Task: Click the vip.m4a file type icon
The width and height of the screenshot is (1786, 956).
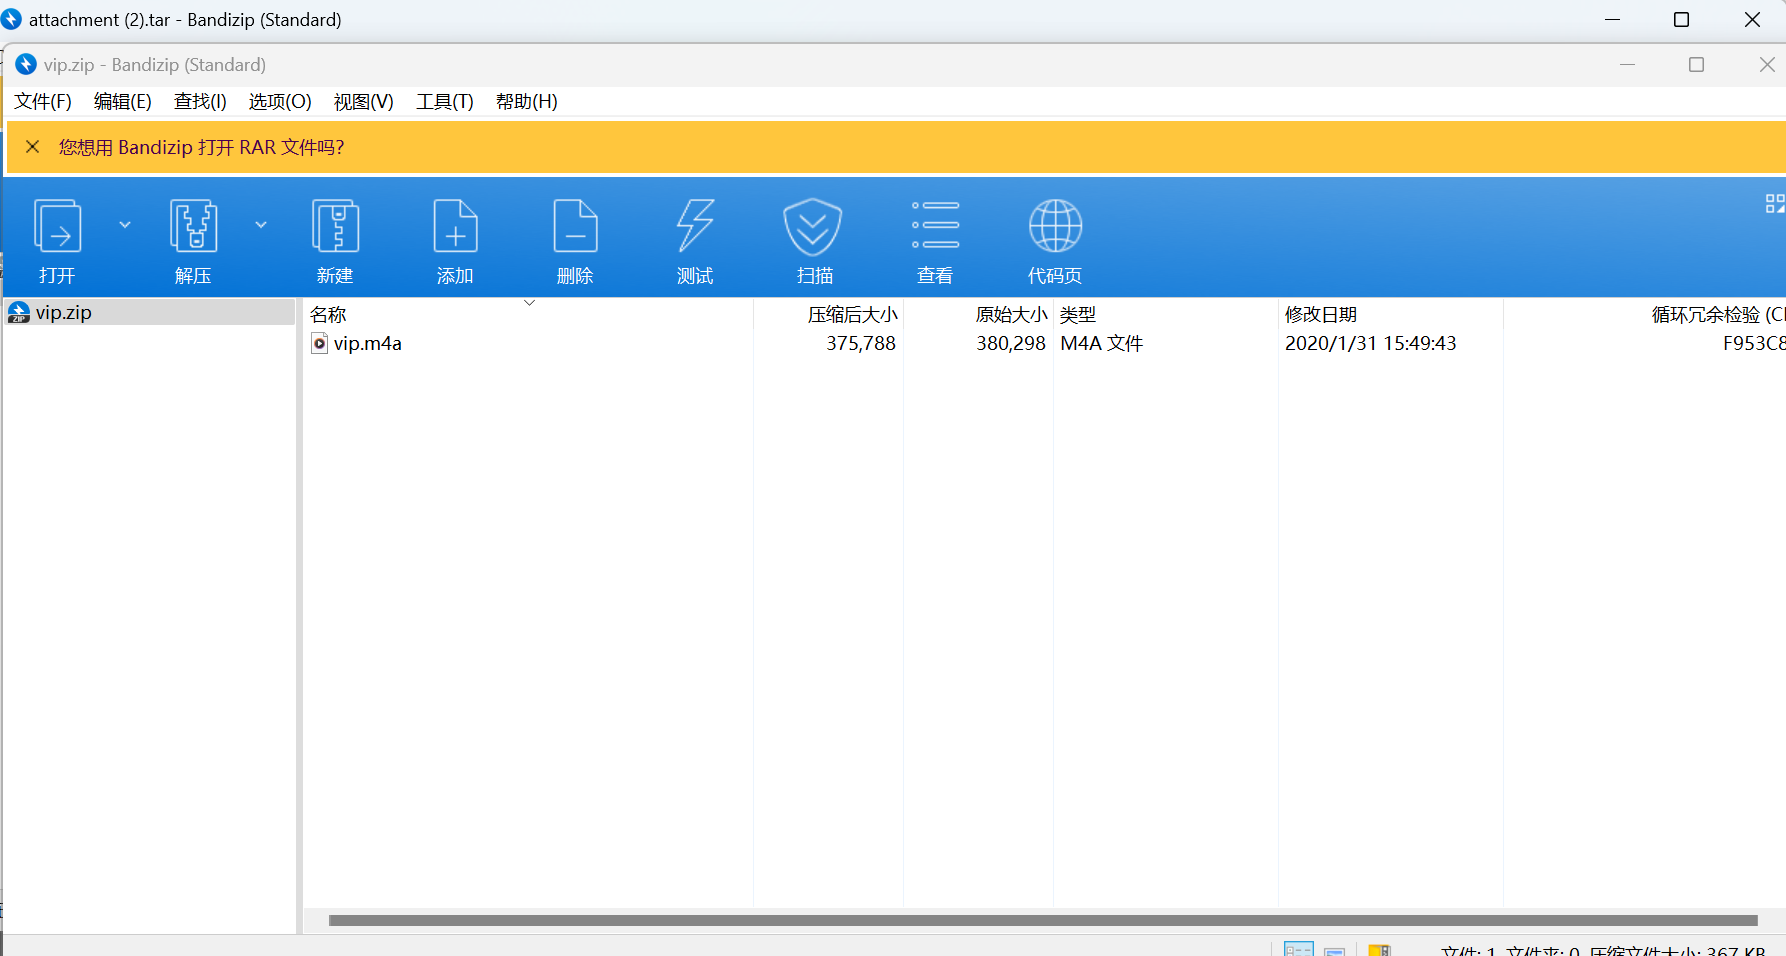Action: 320,343
